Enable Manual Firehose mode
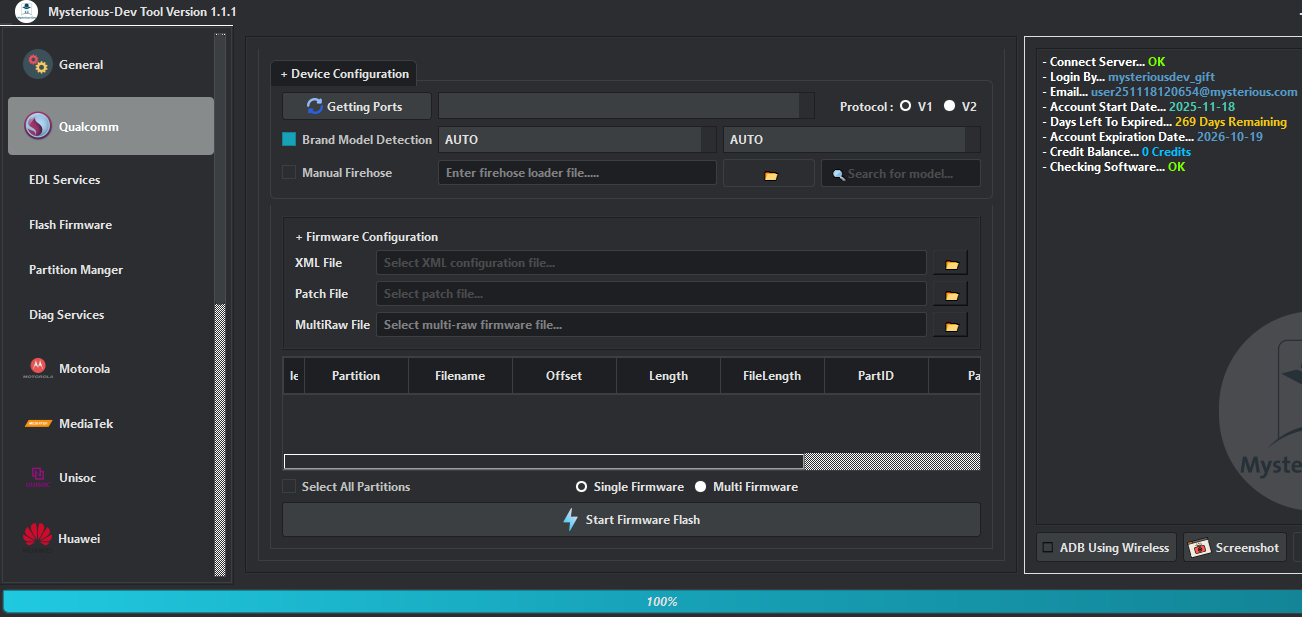This screenshot has width=1302, height=617. (x=290, y=172)
